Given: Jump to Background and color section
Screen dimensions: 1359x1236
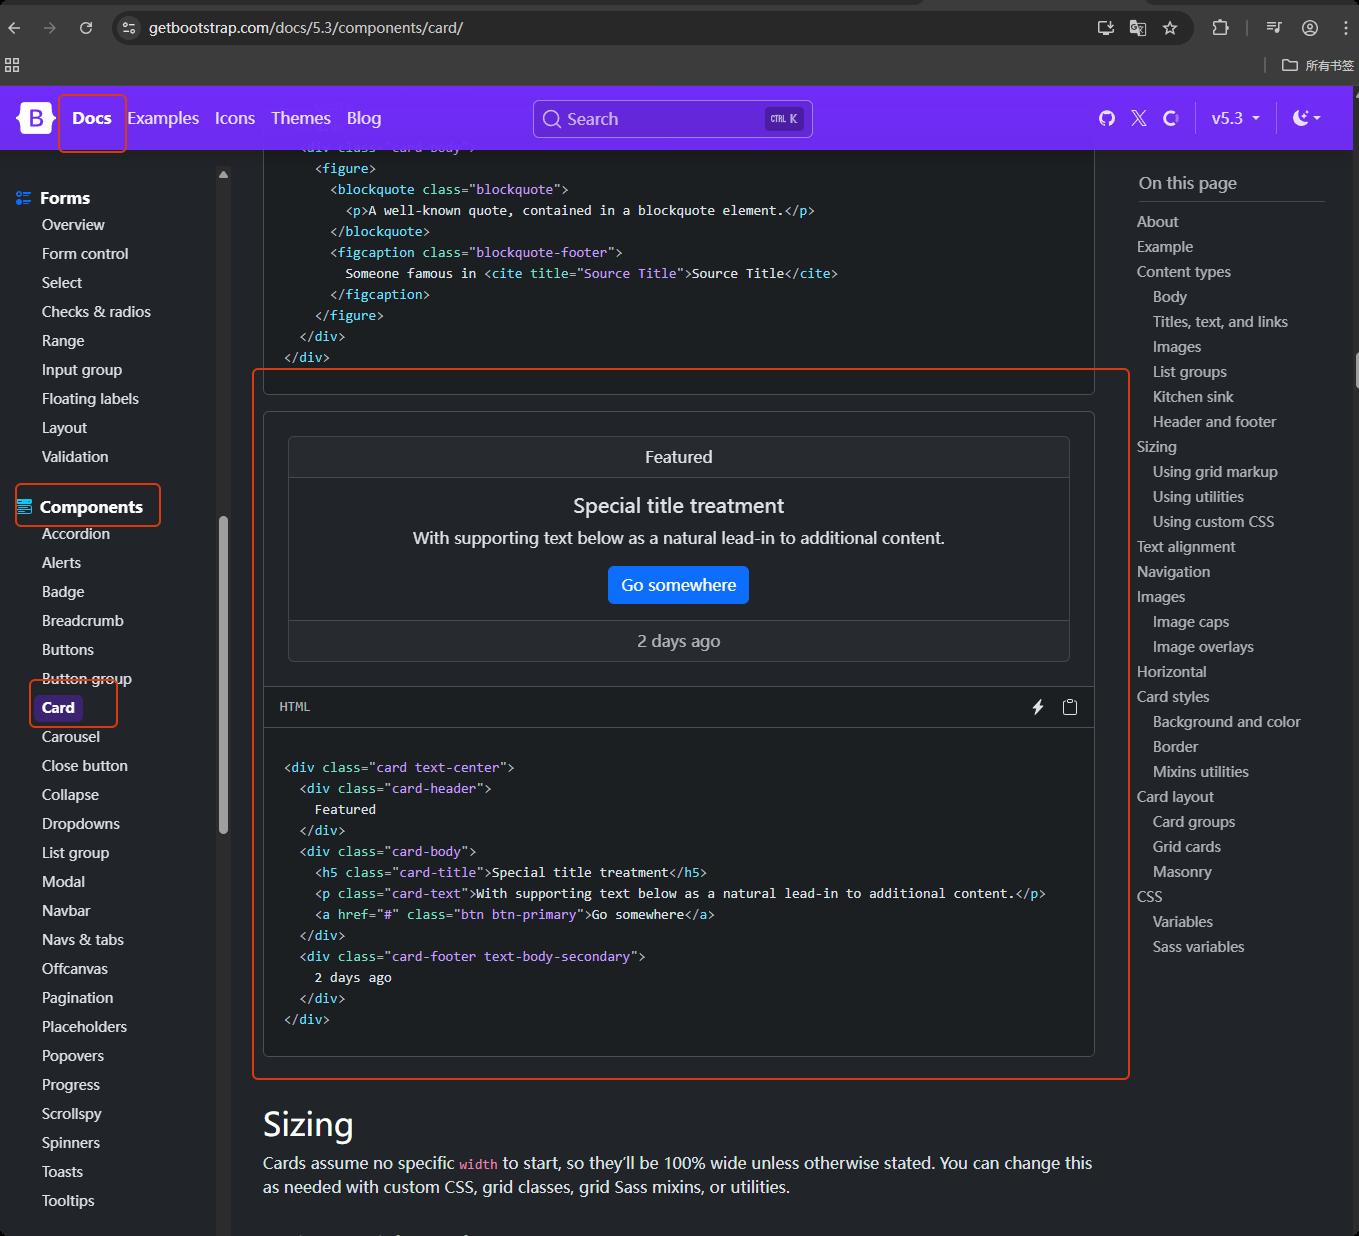Looking at the screenshot, I should [x=1226, y=722].
